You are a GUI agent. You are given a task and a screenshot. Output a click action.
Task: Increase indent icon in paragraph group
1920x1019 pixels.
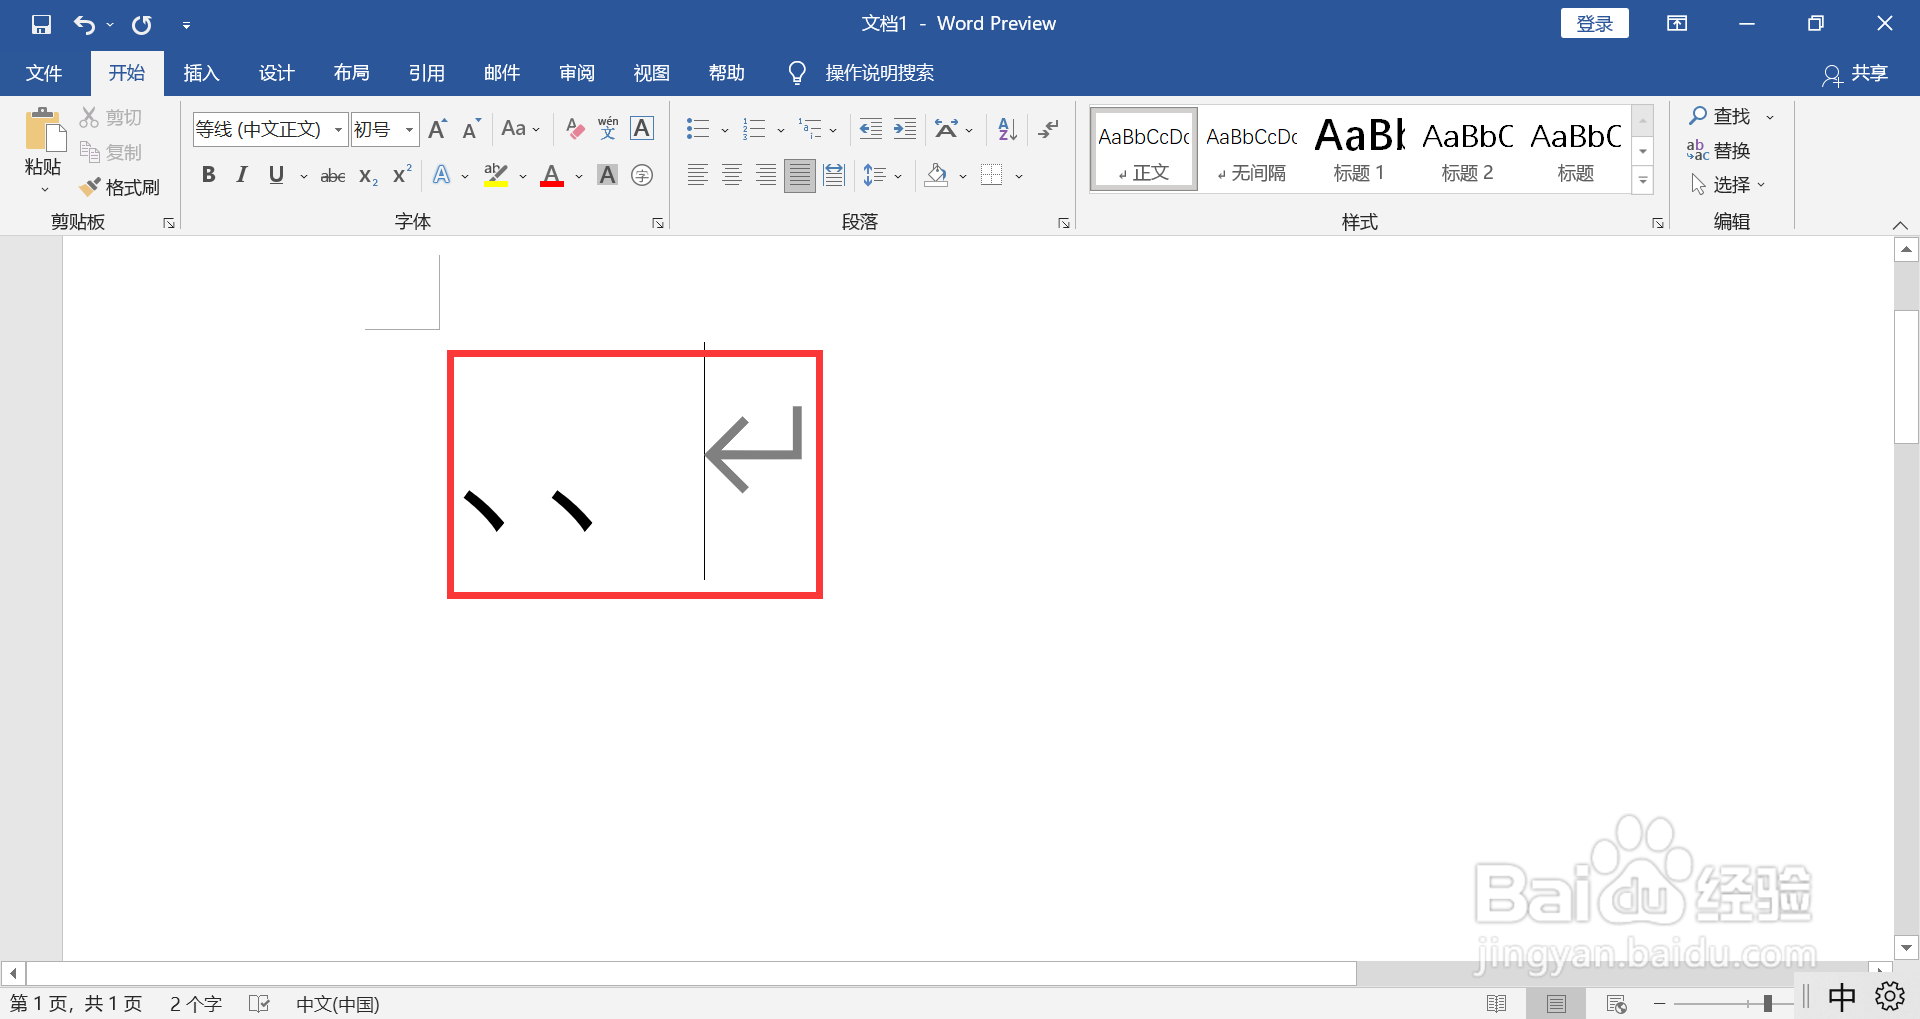pos(905,128)
